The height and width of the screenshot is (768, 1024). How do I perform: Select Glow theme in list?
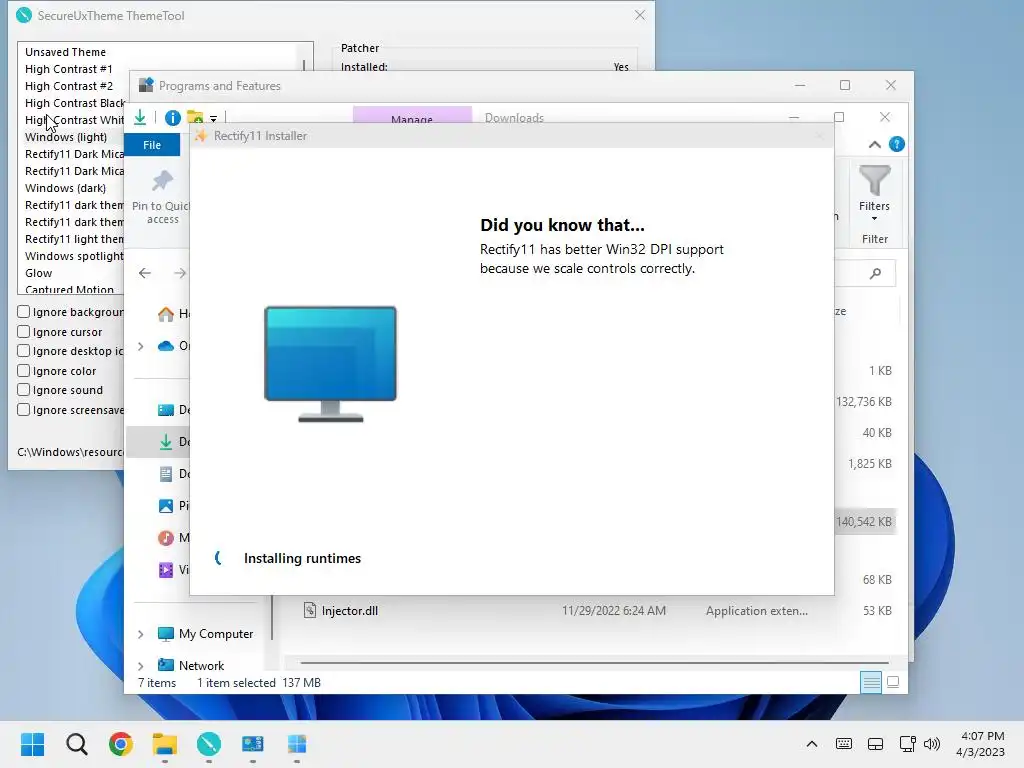click(39, 272)
